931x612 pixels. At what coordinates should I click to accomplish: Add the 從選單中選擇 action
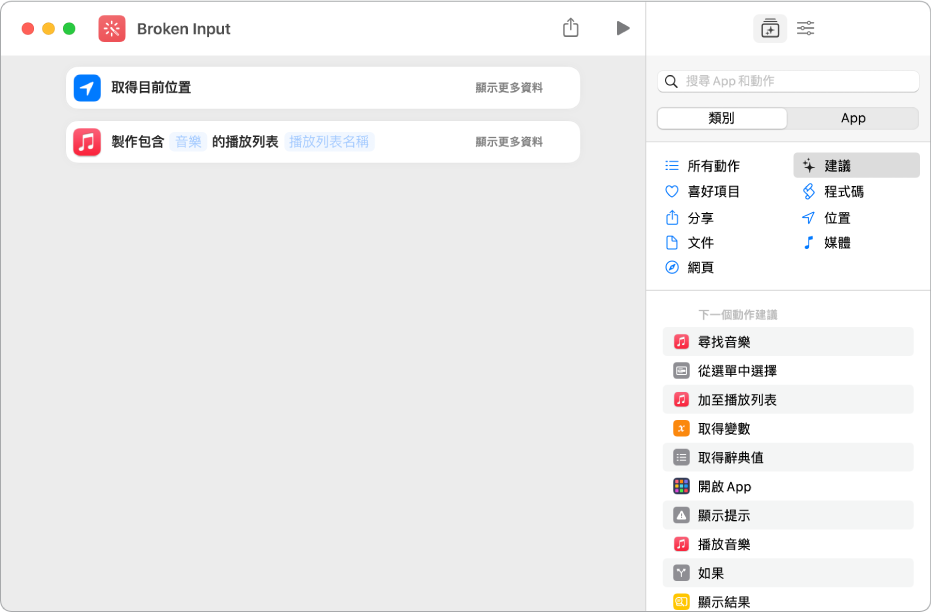point(788,371)
